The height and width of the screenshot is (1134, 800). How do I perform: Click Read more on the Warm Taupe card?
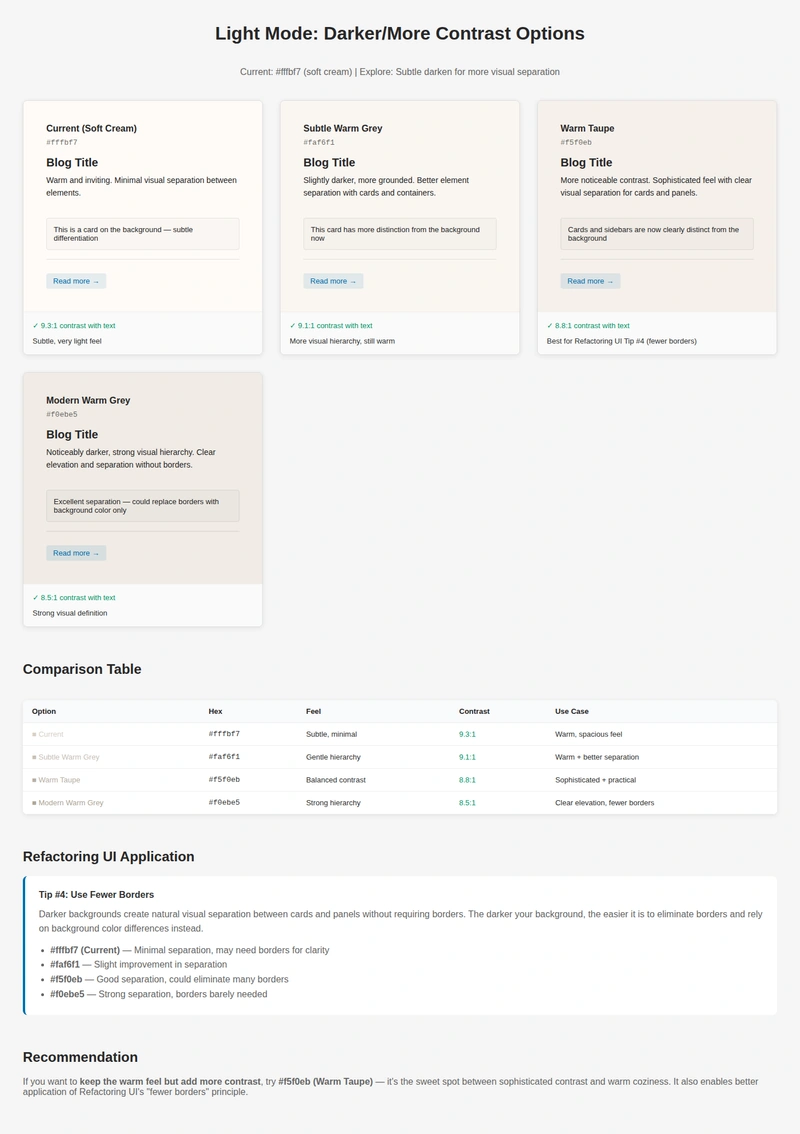[x=589, y=281]
